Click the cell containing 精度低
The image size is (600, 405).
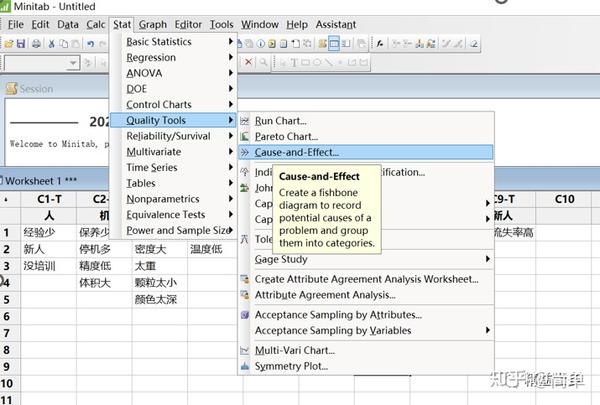click(x=104, y=266)
